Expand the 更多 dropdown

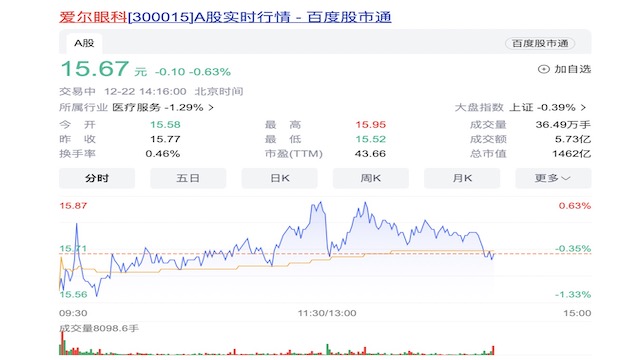coord(553,178)
